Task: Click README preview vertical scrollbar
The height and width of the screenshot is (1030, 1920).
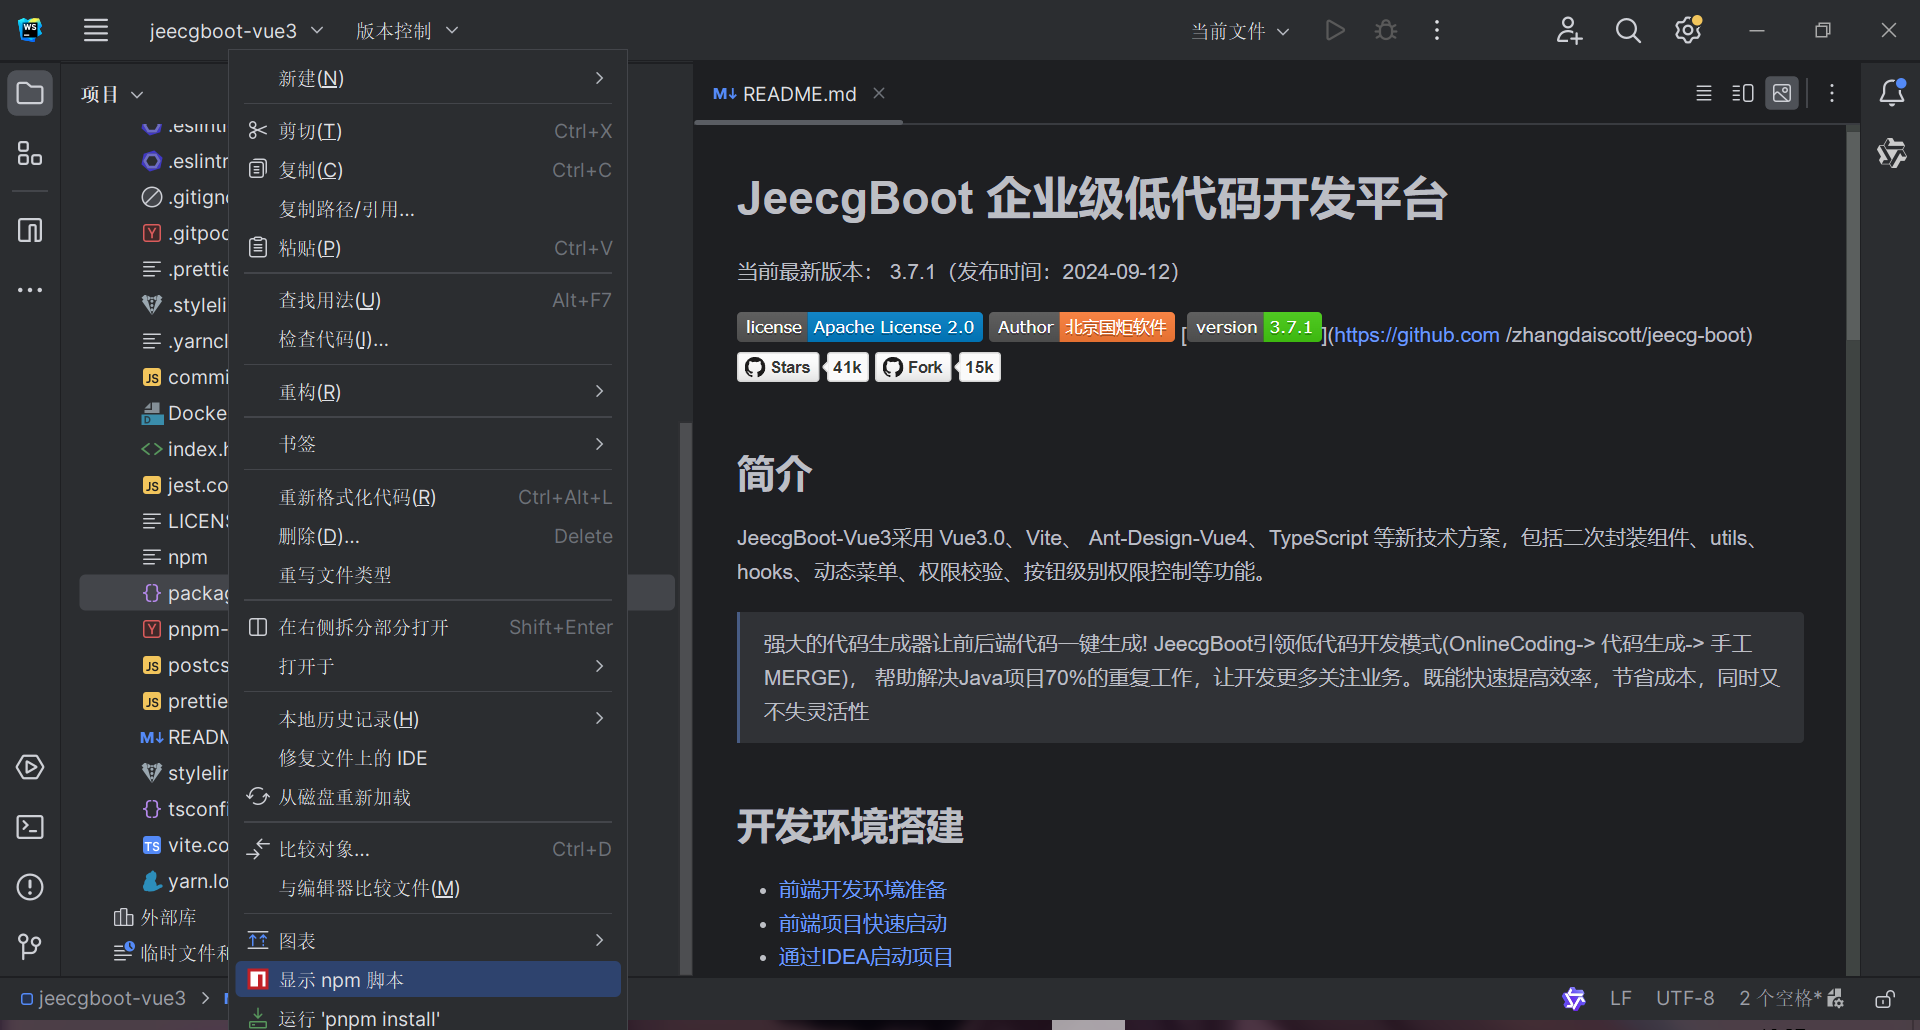Action: point(1853,236)
